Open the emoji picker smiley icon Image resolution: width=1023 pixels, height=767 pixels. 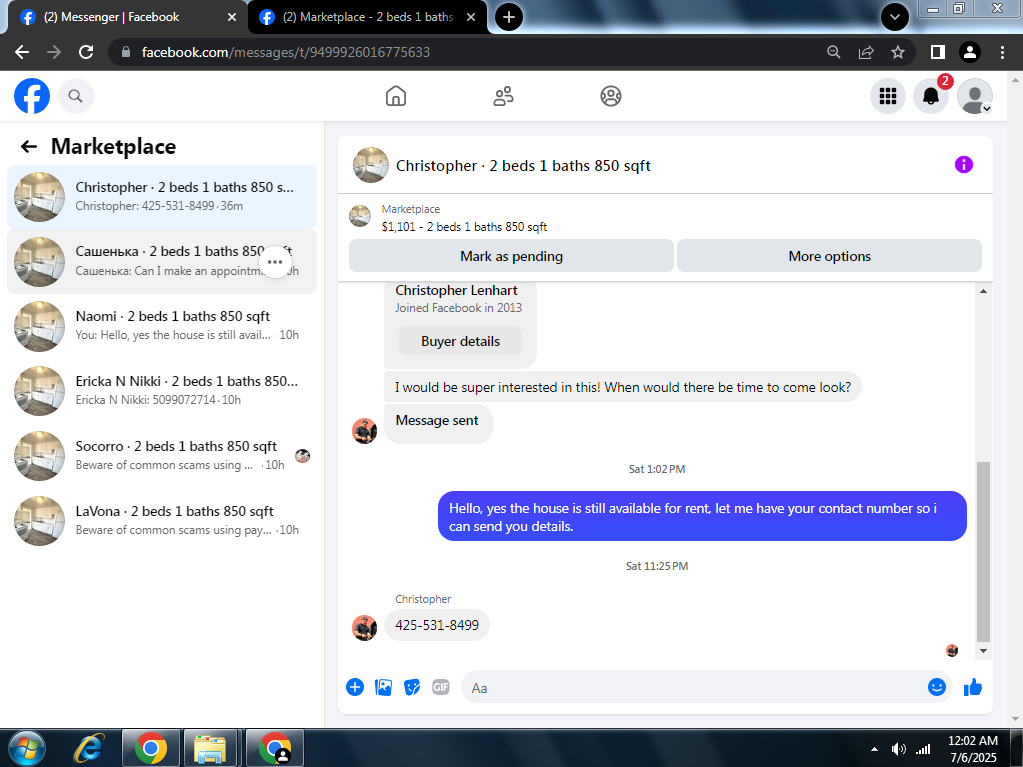point(937,687)
